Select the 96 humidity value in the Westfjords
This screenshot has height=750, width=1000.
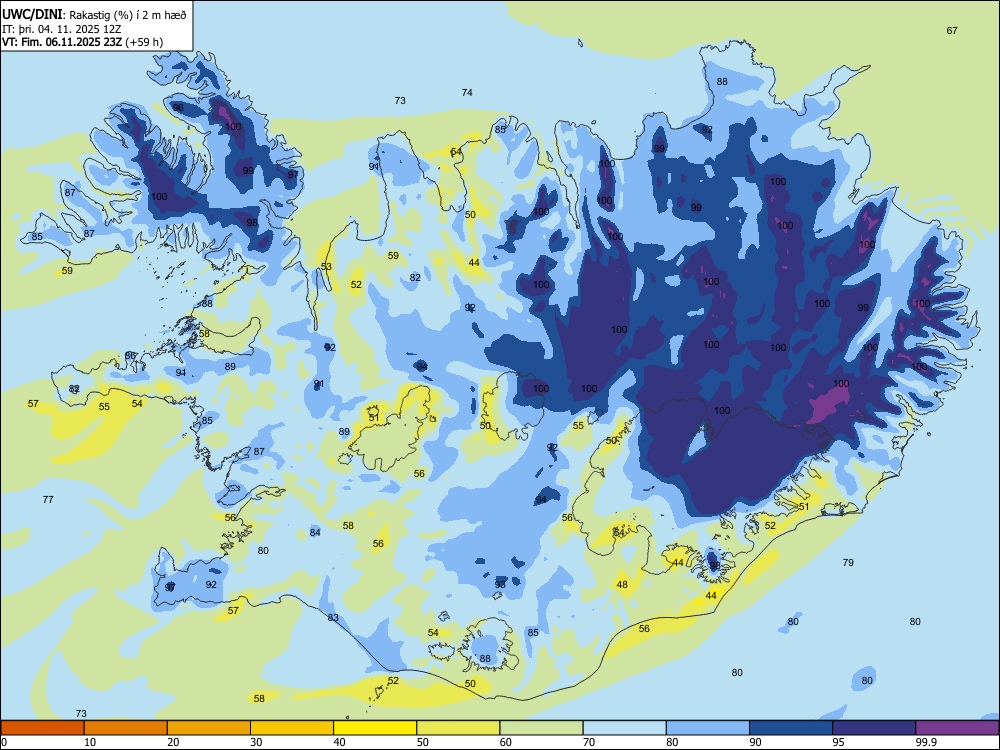pyautogui.click(x=178, y=107)
